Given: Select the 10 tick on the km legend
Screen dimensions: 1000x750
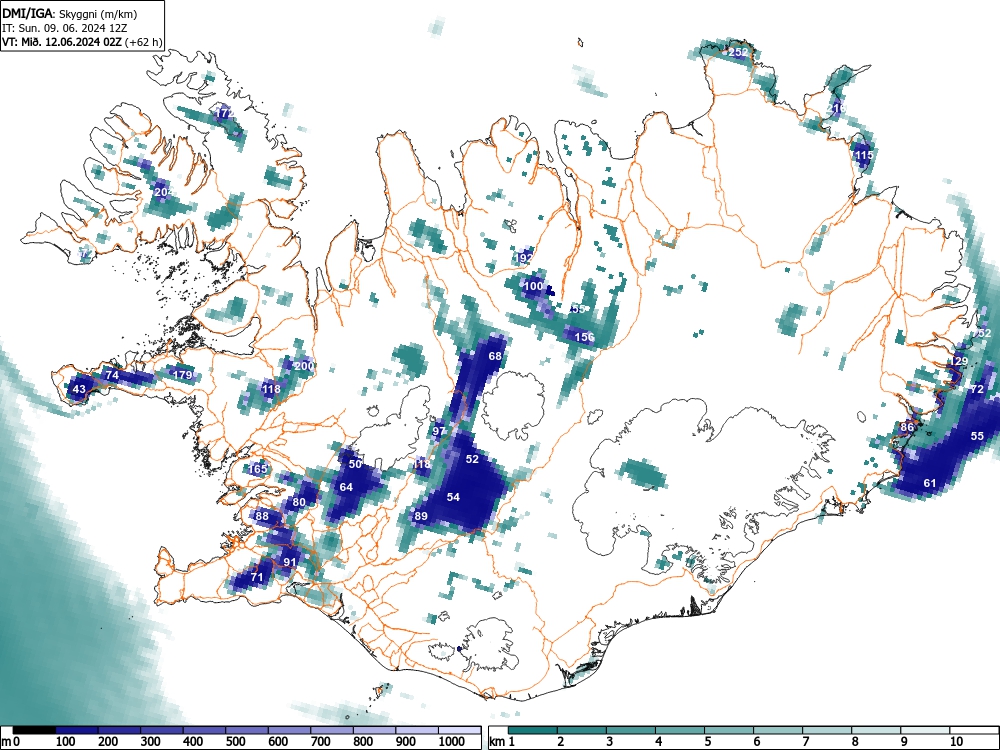Looking at the screenshot, I should [956, 742].
